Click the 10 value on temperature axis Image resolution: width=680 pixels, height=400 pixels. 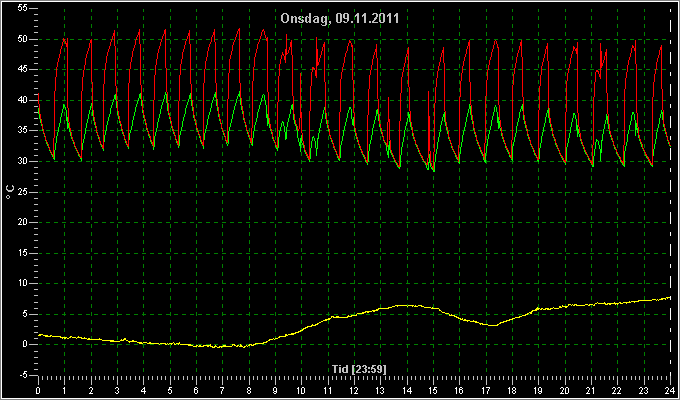(23, 283)
